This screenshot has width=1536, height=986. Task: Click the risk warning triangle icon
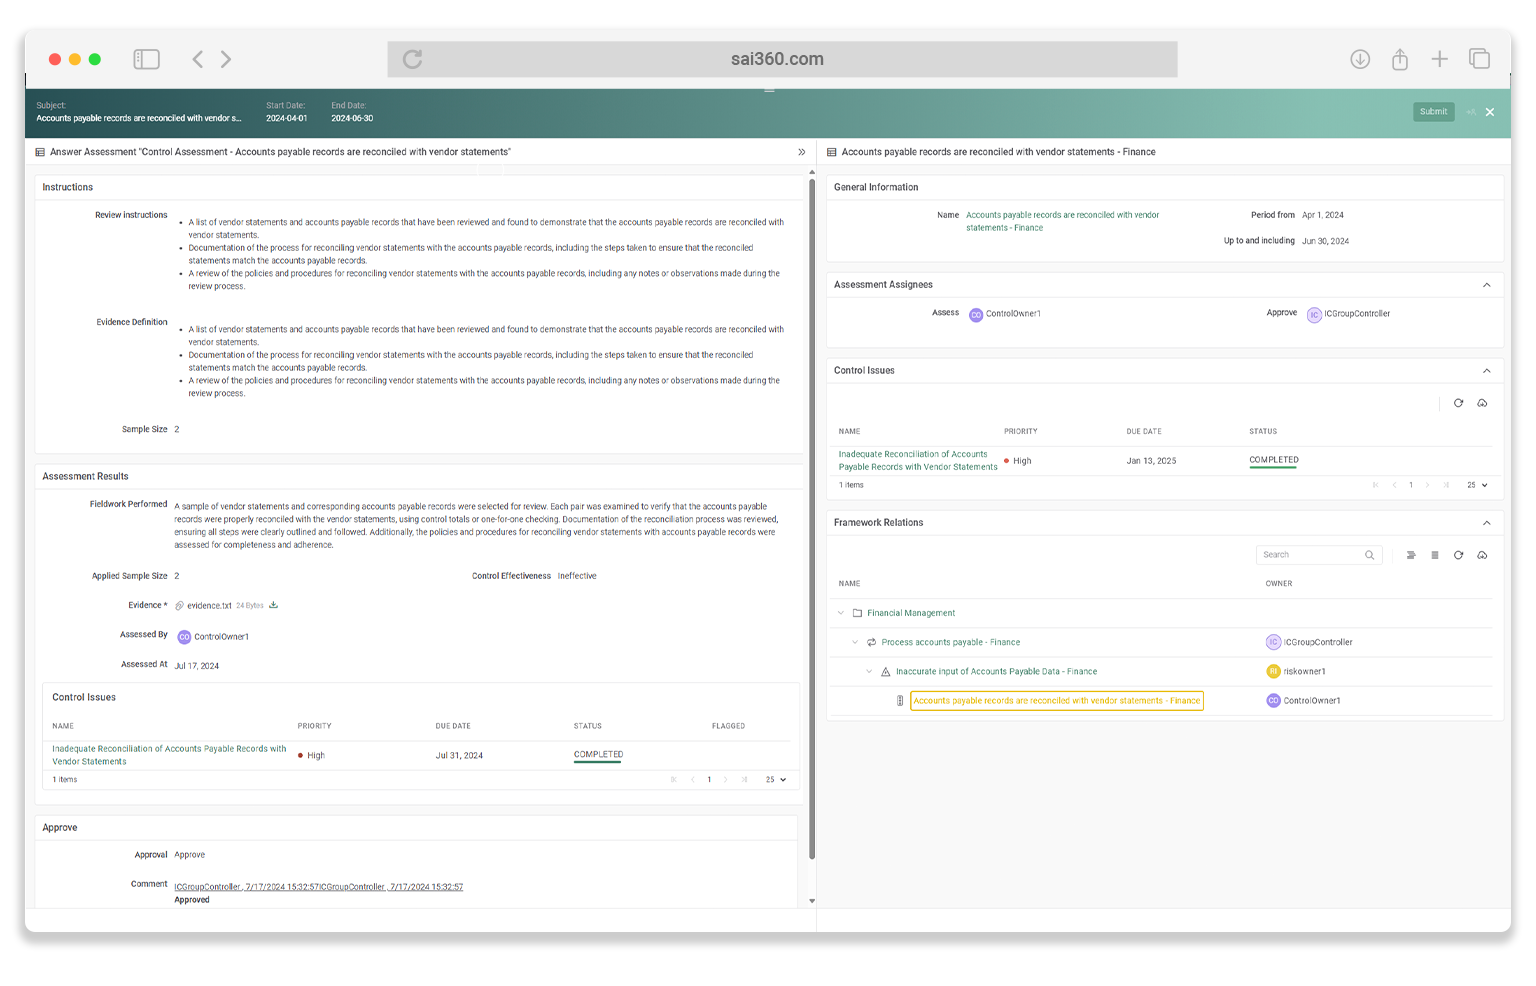[x=885, y=672]
